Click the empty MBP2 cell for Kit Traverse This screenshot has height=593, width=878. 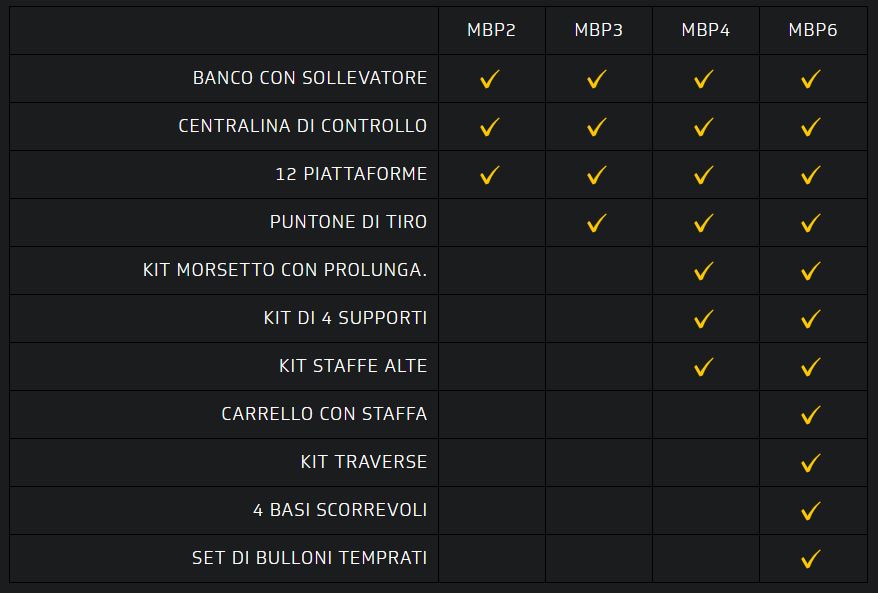491,462
